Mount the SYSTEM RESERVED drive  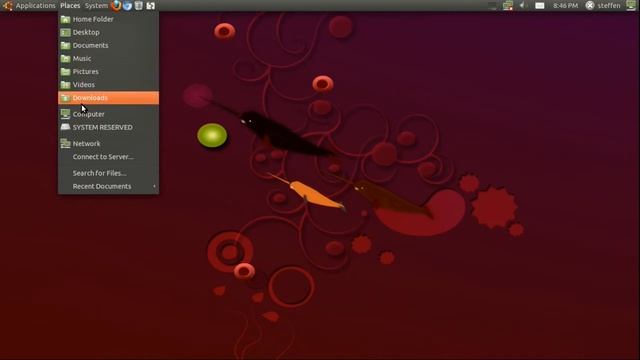pyautogui.click(x=108, y=127)
